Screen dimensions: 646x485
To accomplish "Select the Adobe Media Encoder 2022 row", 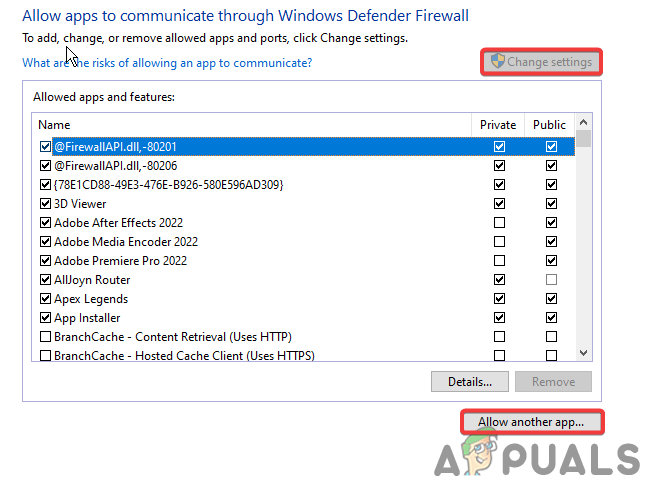I will point(125,242).
